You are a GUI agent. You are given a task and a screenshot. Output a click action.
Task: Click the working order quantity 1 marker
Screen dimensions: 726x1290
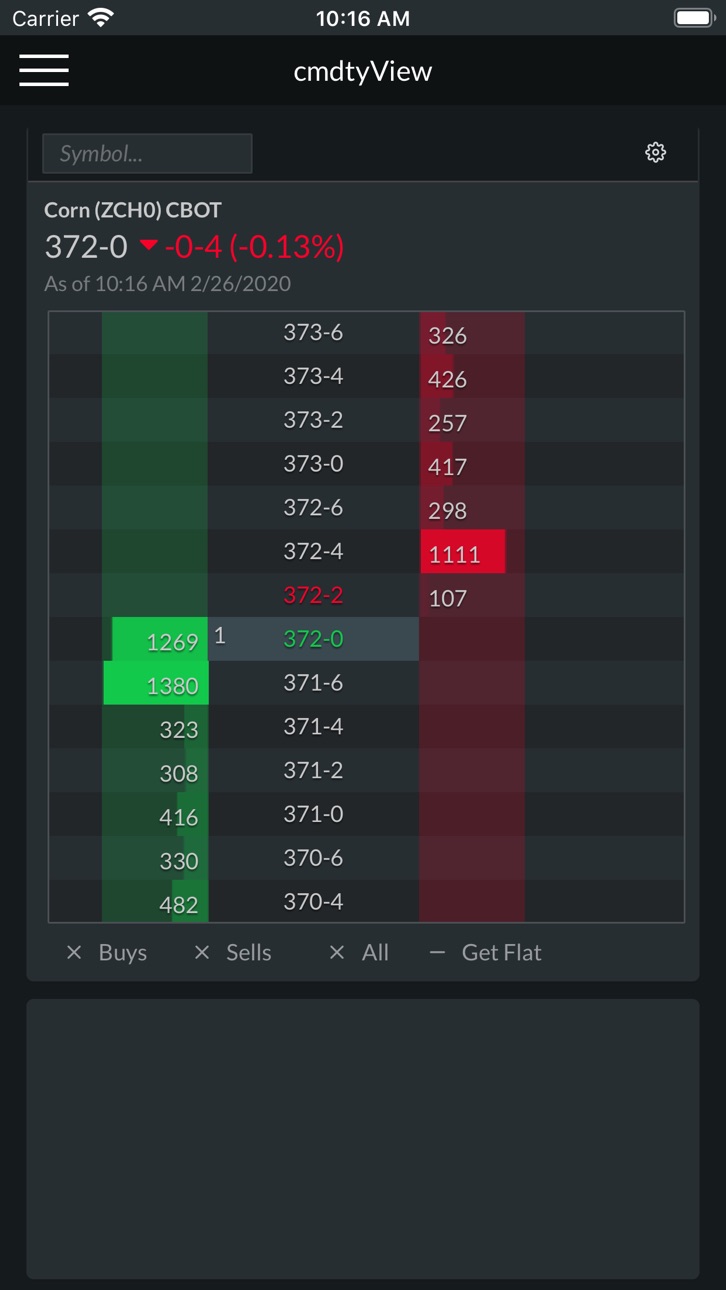point(220,635)
